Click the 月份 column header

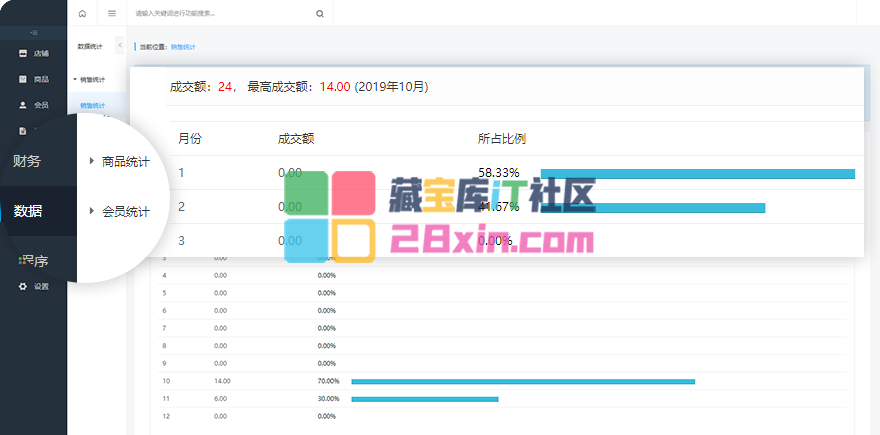[190, 139]
